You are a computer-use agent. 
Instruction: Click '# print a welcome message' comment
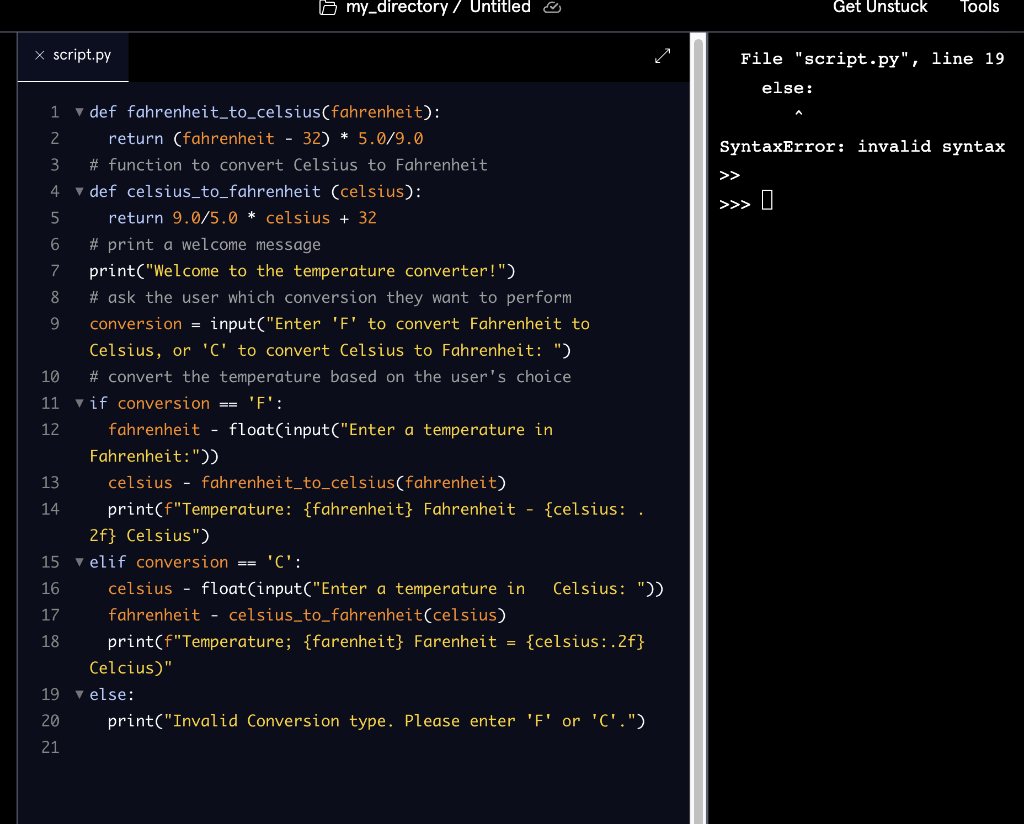(x=205, y=244)
